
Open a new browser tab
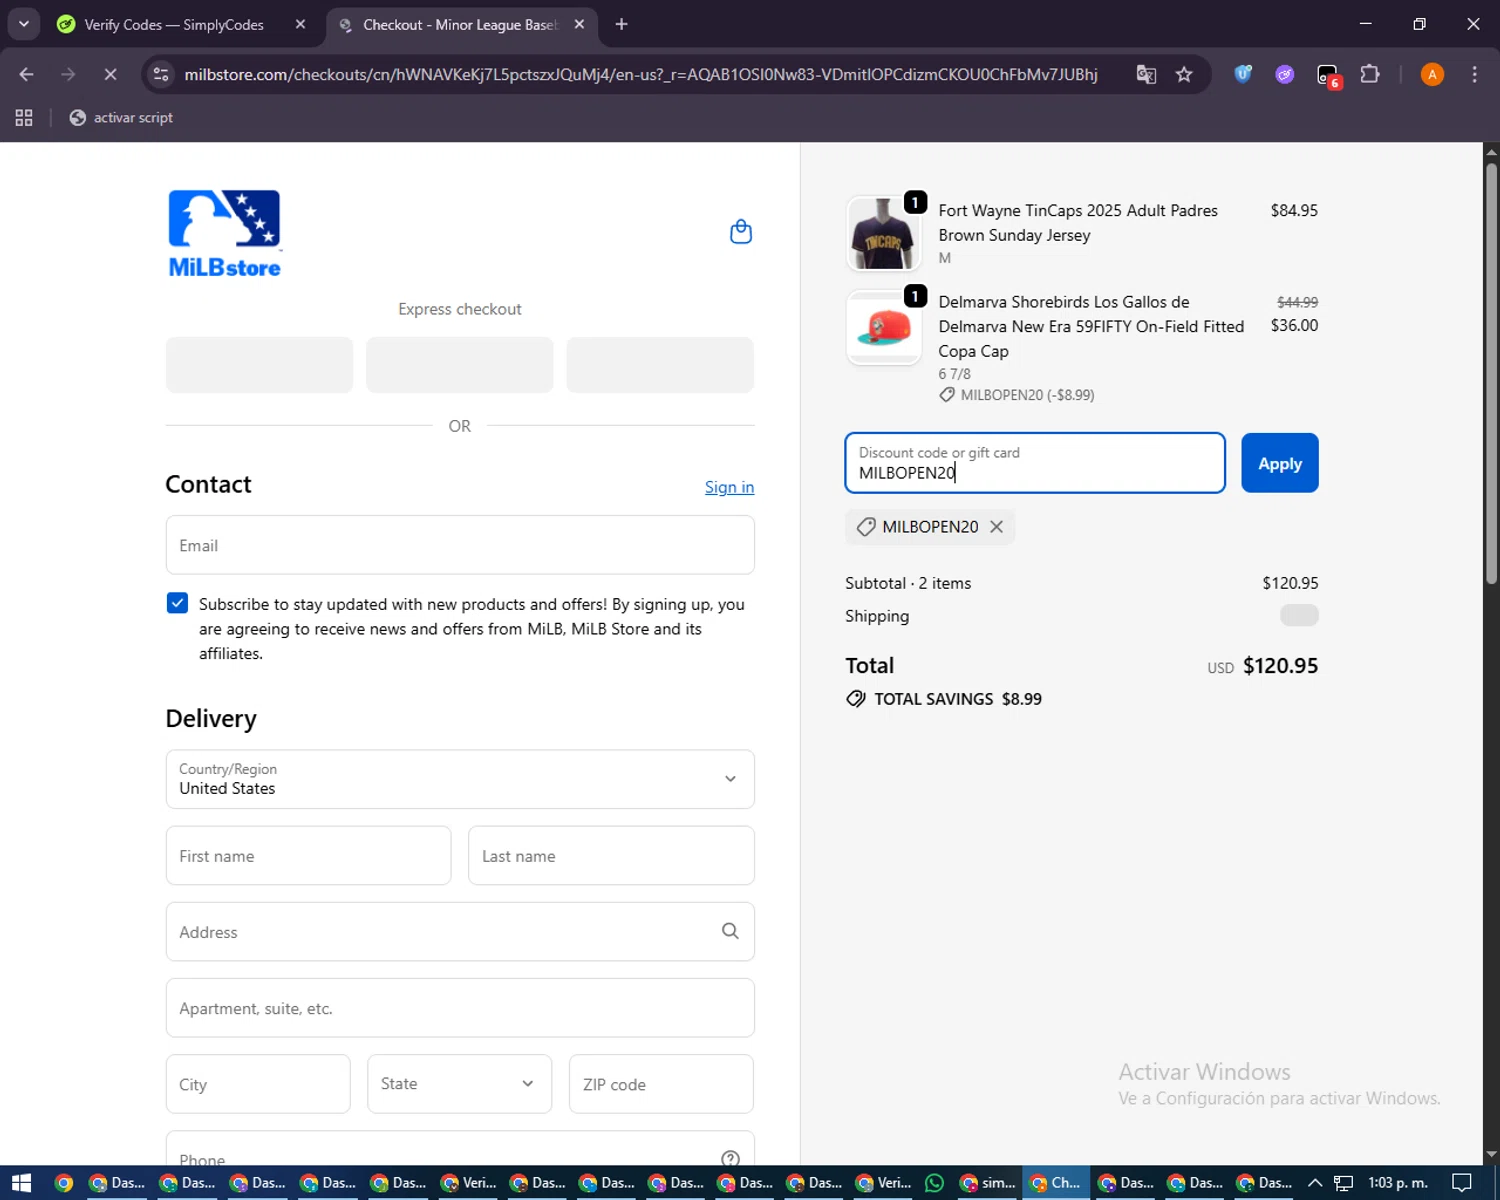622,24
